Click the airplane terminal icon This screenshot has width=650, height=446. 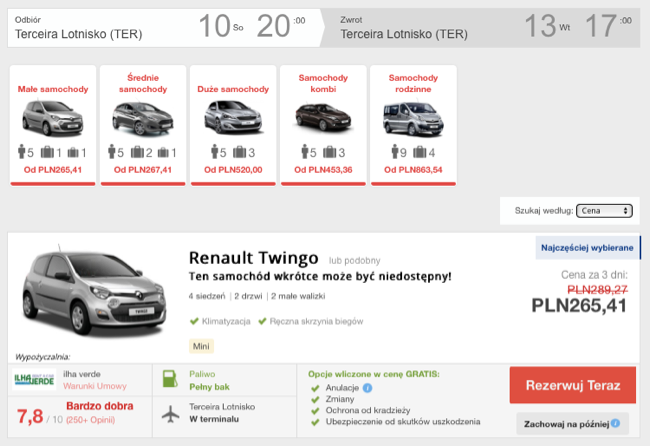click(x=168, y=414)
